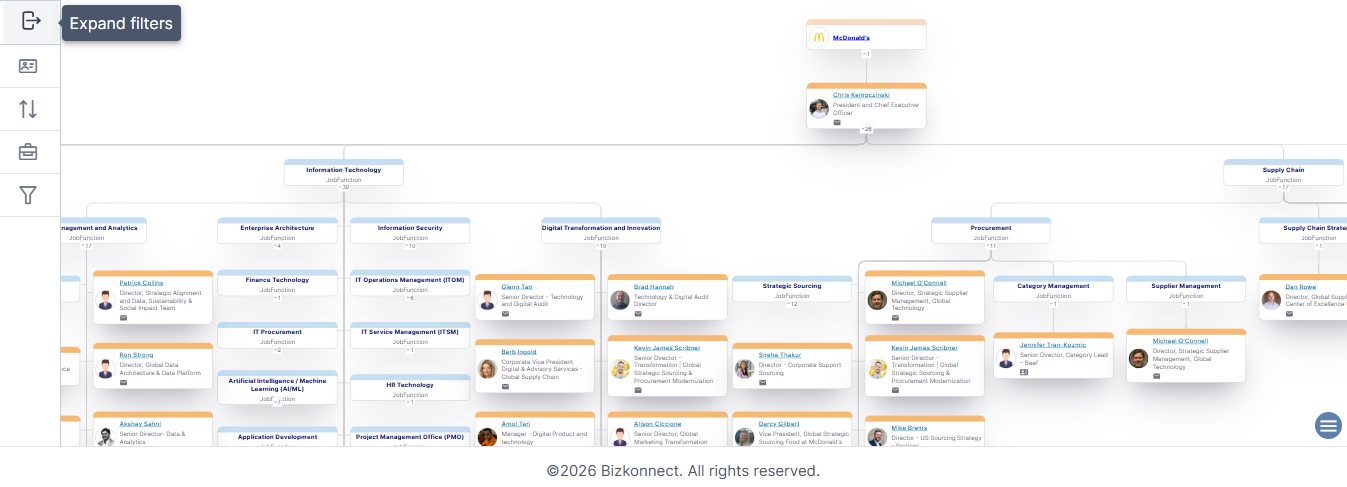
Task: Click mail icon on Dan Rowe's card
Action: (1289, 313)
